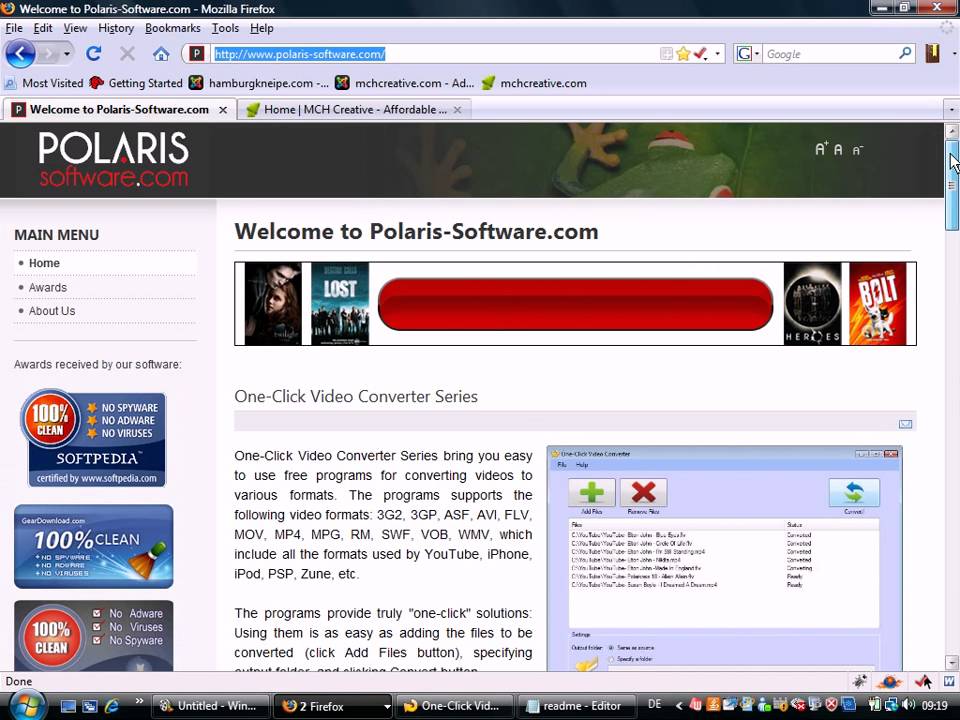This screenshot has height=720, width=960.
Task: Bookmark this page with the star icon
Action: pos(683,54)
